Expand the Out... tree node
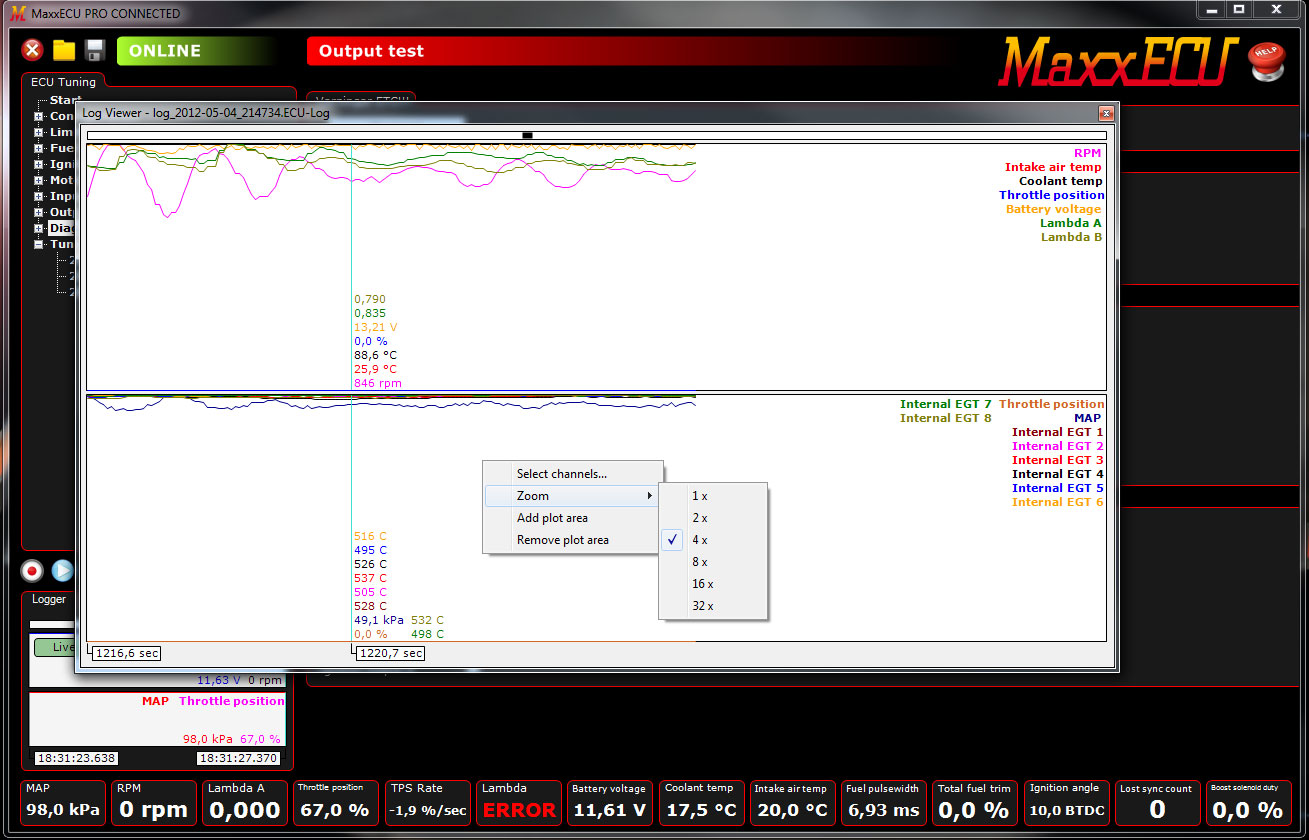 click(38, 212)
